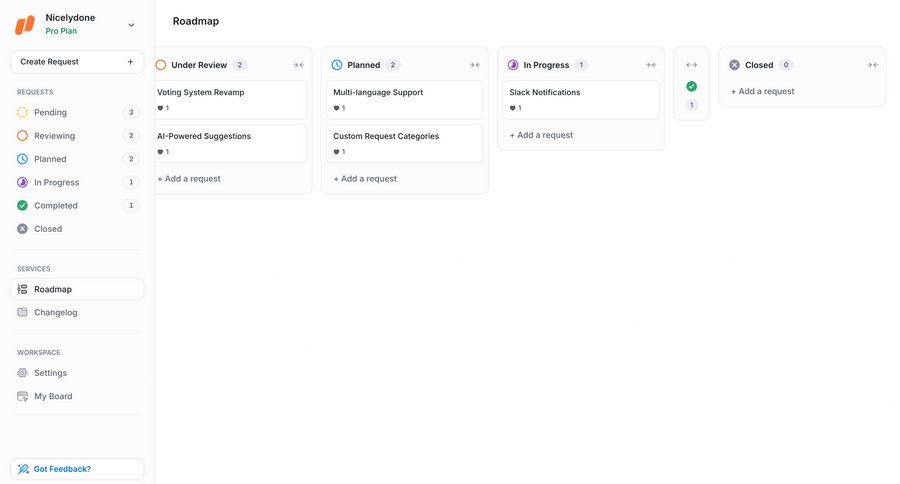The image size is (900, 484).
Task: Select Pending in the Requests list
Action: click(50, 112)
